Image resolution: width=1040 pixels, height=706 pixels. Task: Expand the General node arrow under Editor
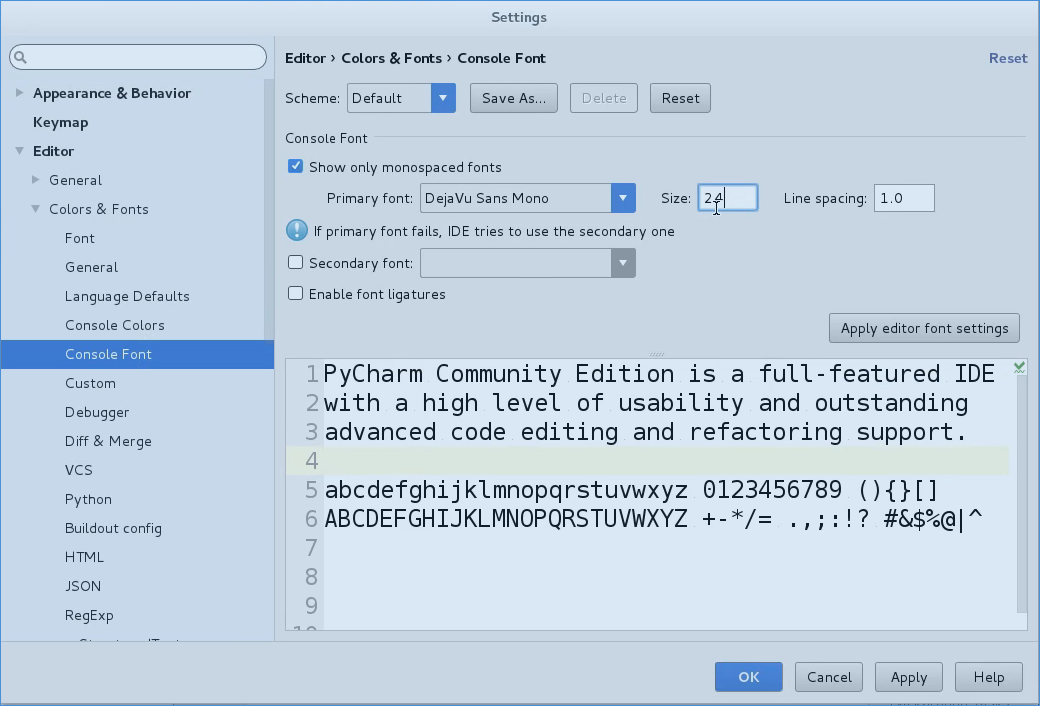[36, 180]
